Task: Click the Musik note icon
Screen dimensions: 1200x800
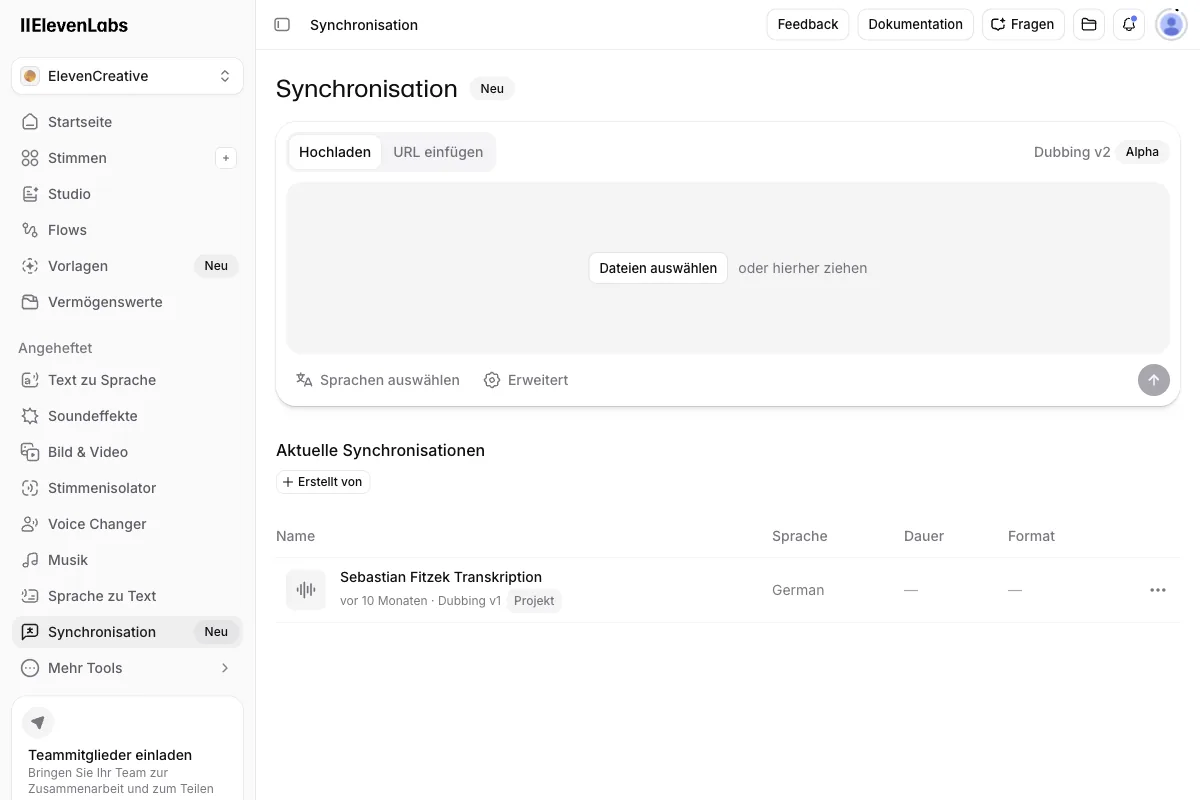Action: click(x=30, y=560)
